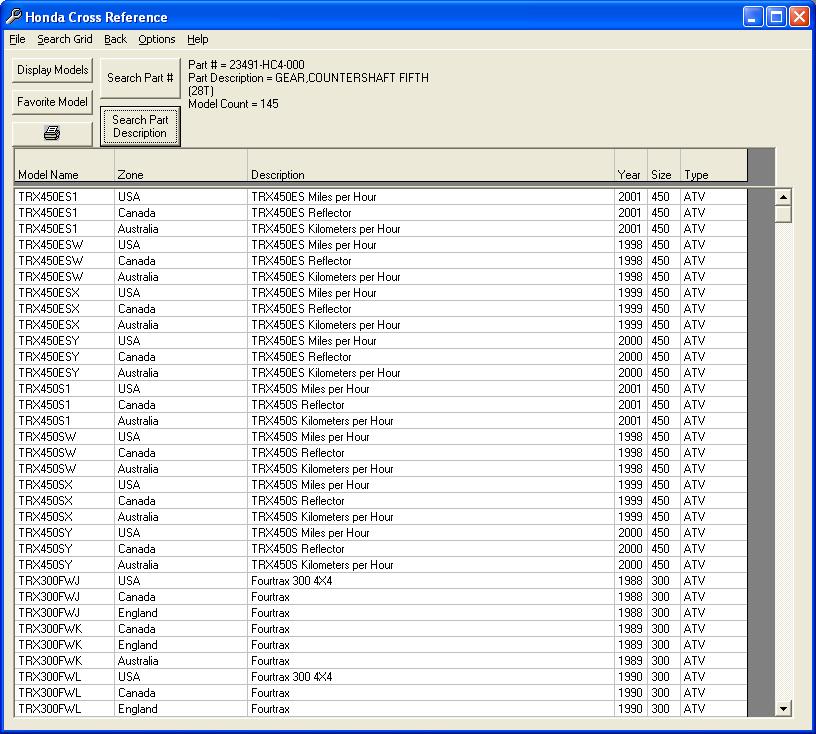Open the Help menu
Image resolution: width=816 pixels, height=734 pixels.
pyautogui.click(x=197, y=40)
